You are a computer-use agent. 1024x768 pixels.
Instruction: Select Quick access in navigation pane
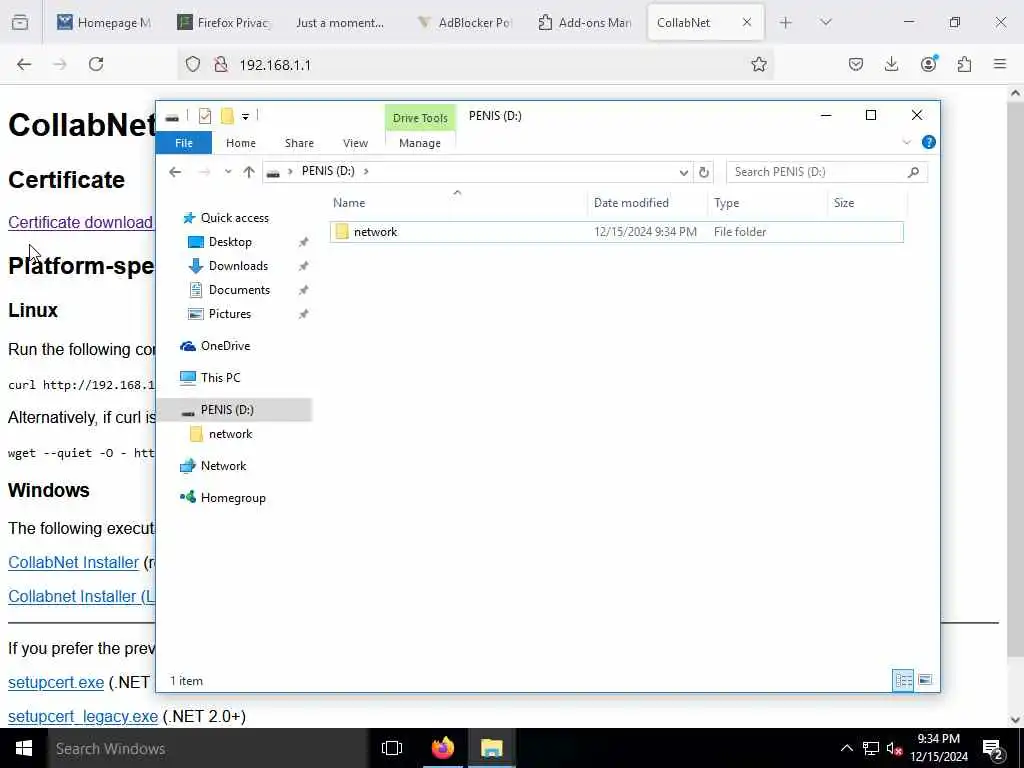(x=234, y=218)
